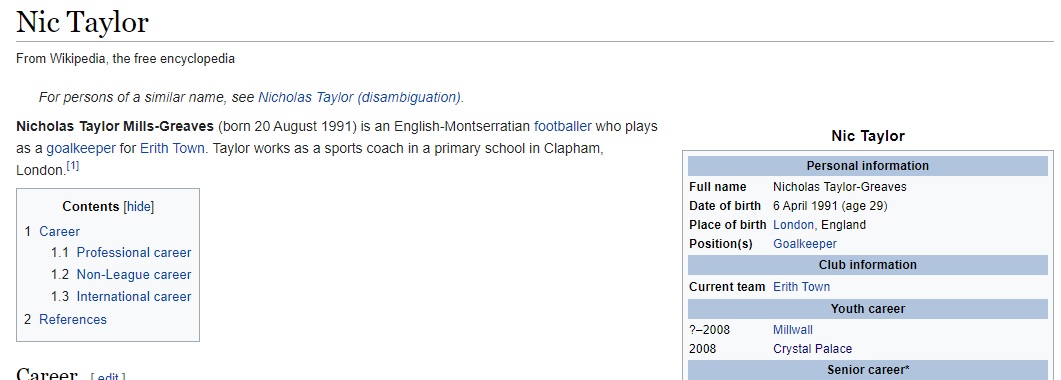Go to 1.2 Non-League career
Viewport: 1061px width, 380px height.
click(x=134, y=275)
